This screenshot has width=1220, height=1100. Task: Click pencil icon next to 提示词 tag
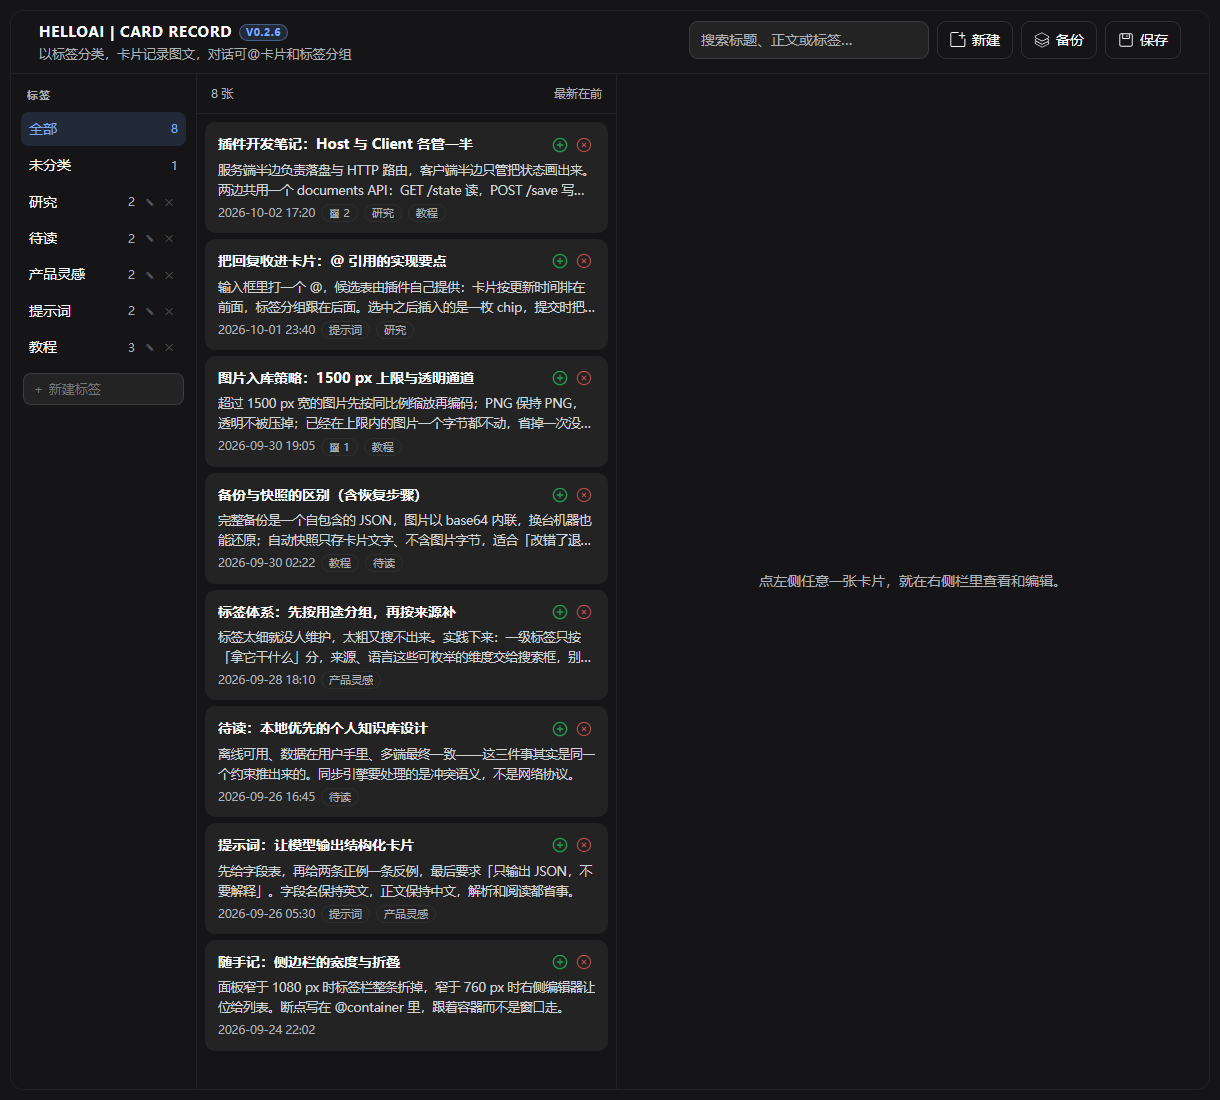[x=150, y=311]
